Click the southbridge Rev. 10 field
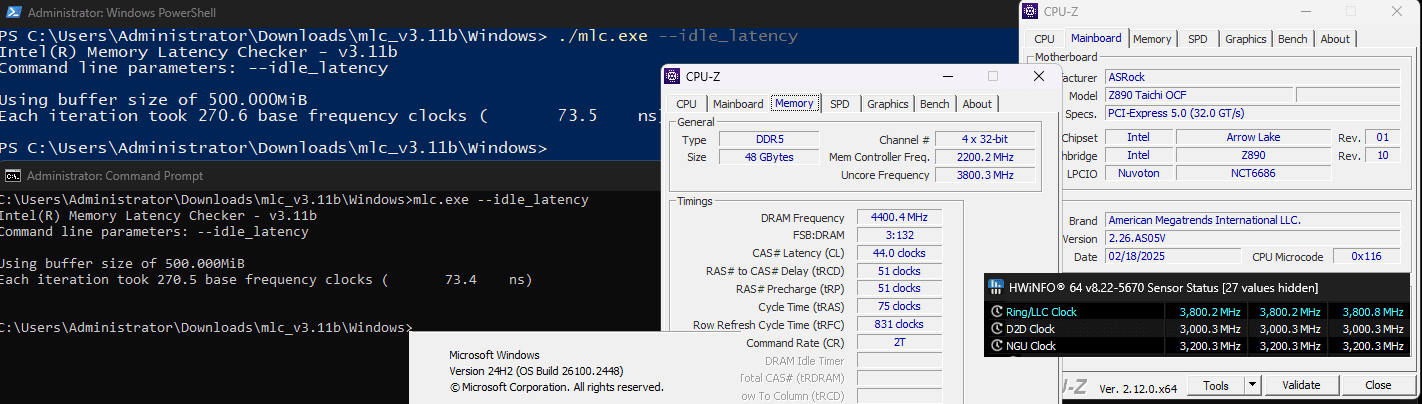1422x404 pixels. tap(1383, 155)
